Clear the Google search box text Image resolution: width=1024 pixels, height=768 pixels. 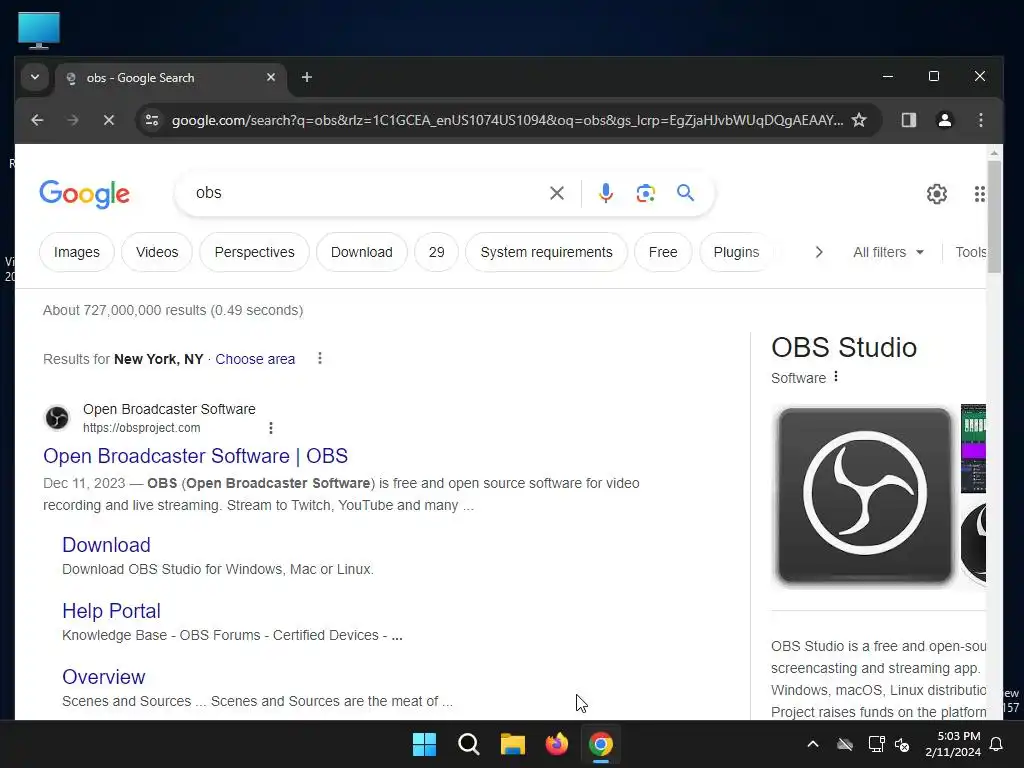pos(556,193)
